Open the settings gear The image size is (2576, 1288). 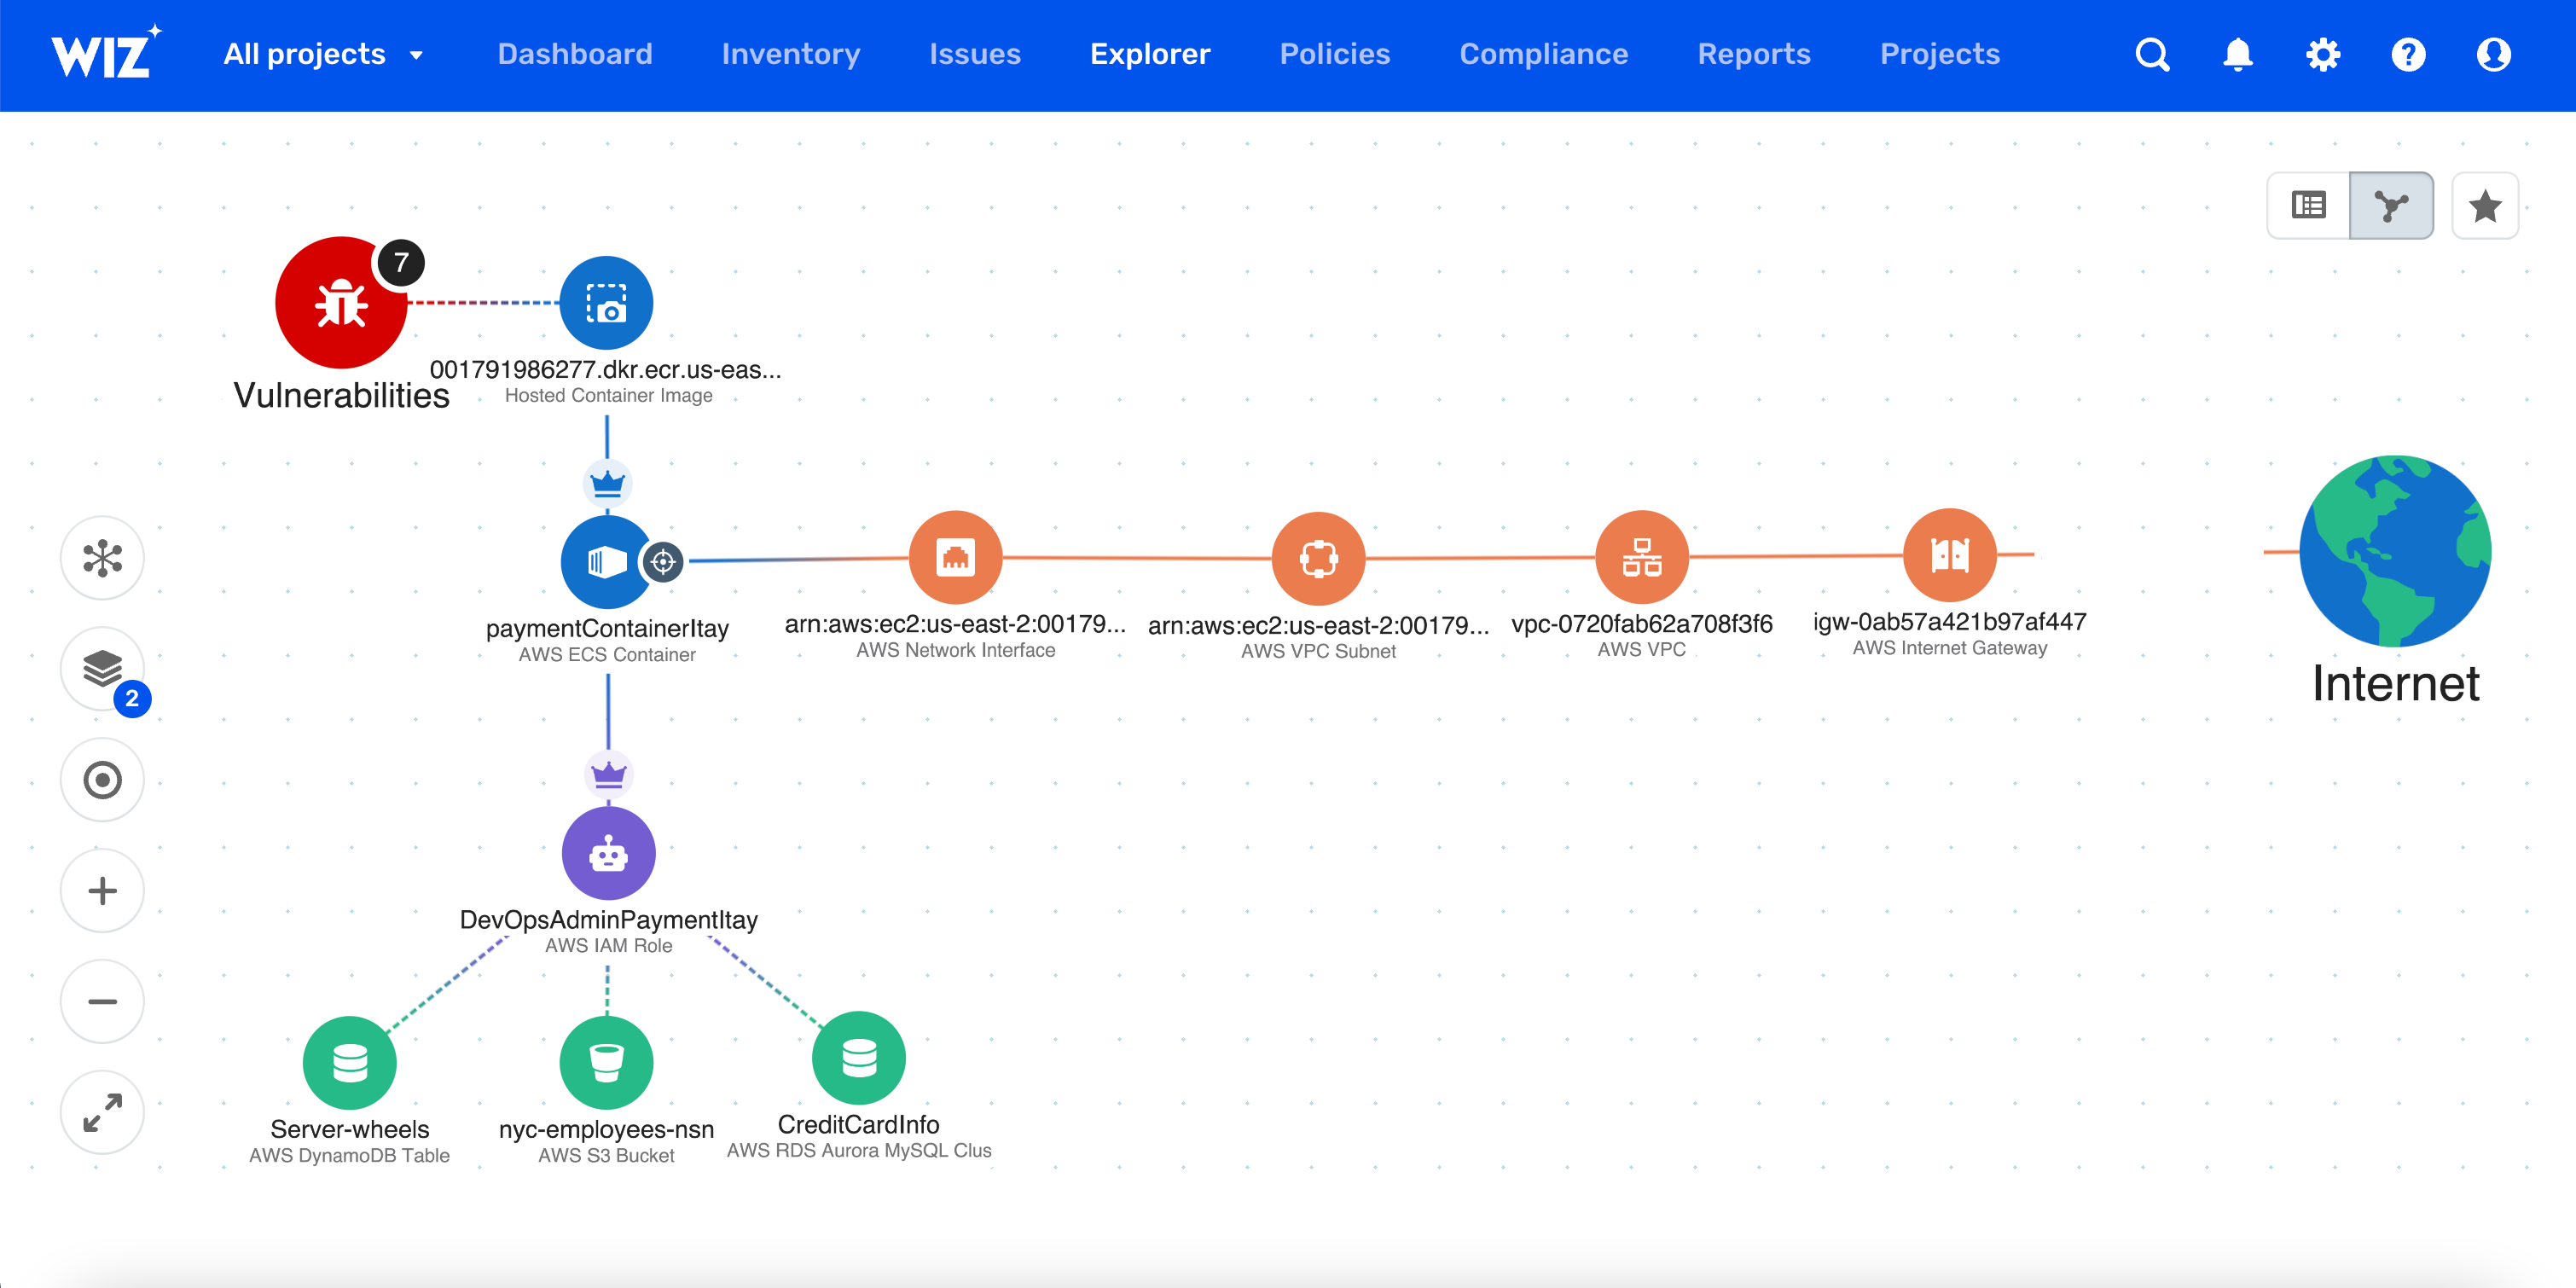(2323, 54)
